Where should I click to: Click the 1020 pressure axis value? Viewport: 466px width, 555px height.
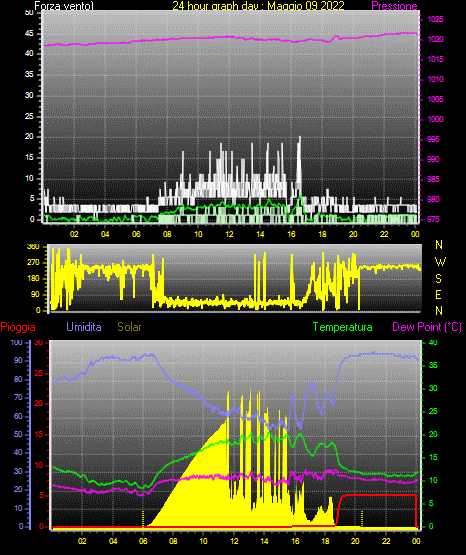(x=435, y=39)
